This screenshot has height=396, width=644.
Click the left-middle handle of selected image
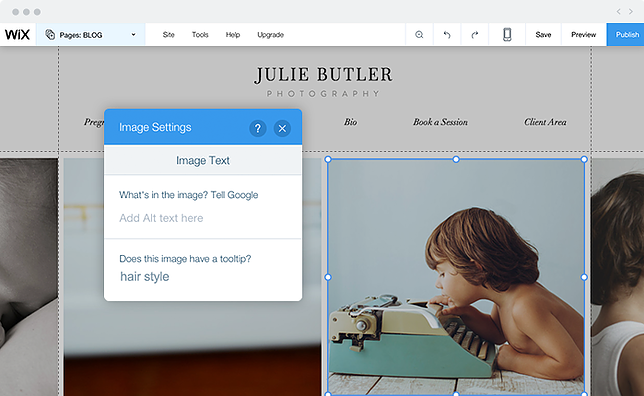pos(328,277)
